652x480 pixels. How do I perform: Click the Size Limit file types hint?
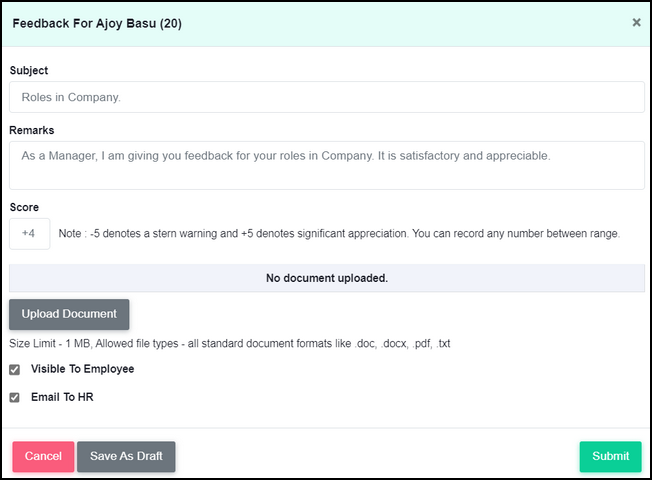pos(230,344)
